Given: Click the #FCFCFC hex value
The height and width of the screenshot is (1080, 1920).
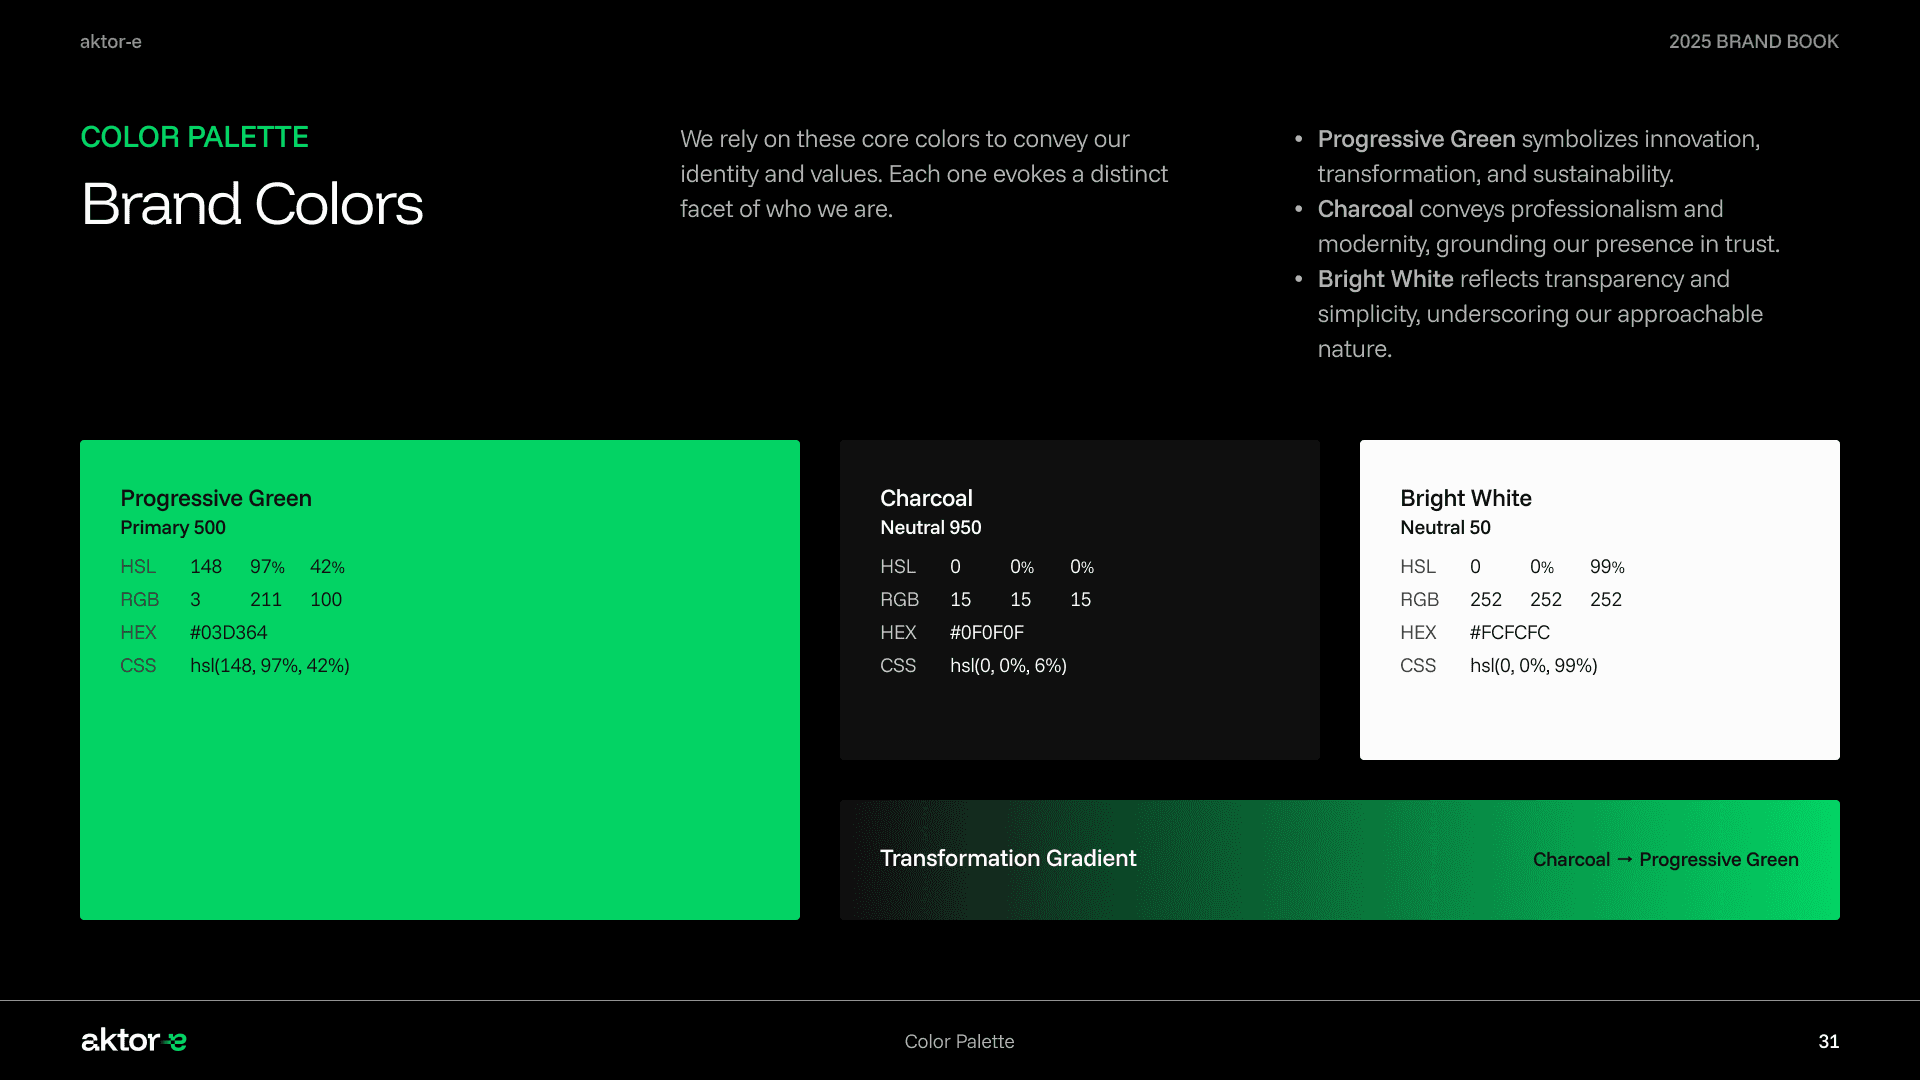Looking at the screenshot, I should pos(1510,633).
